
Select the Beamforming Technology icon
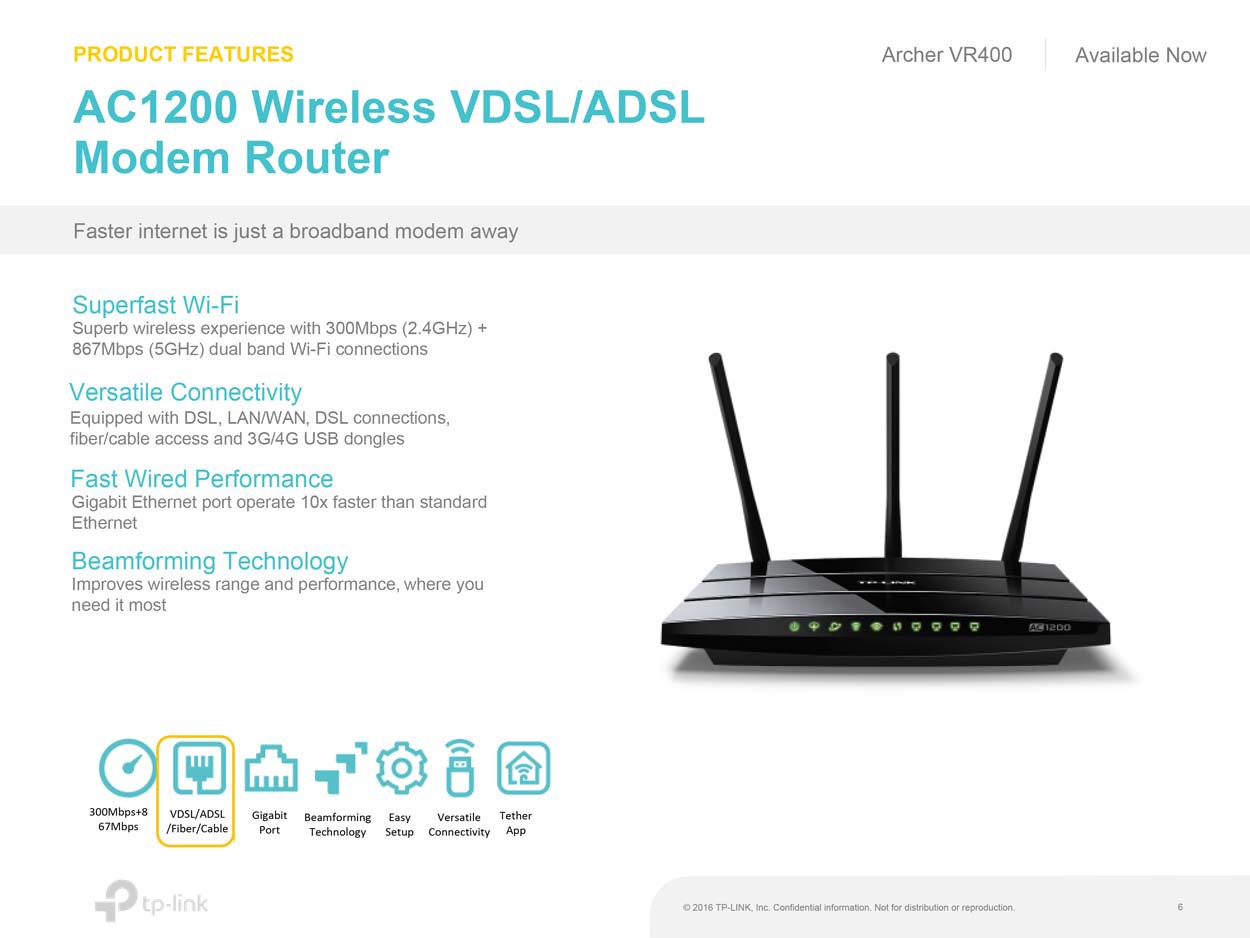[340, 768]
